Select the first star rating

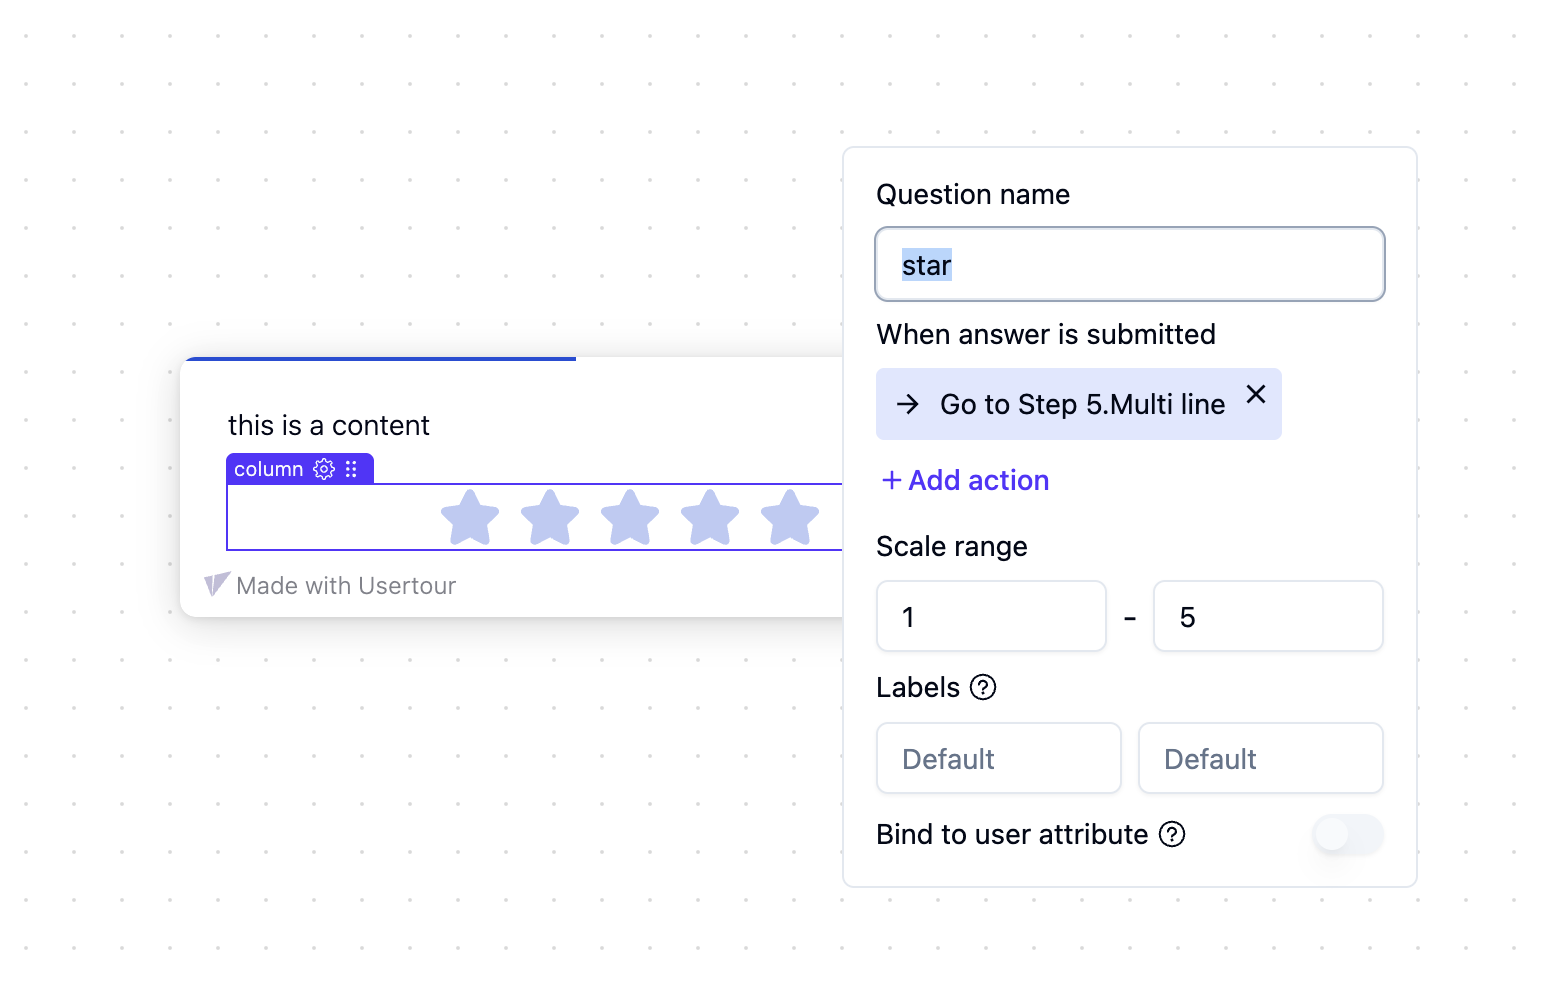(x=470, y=517)
